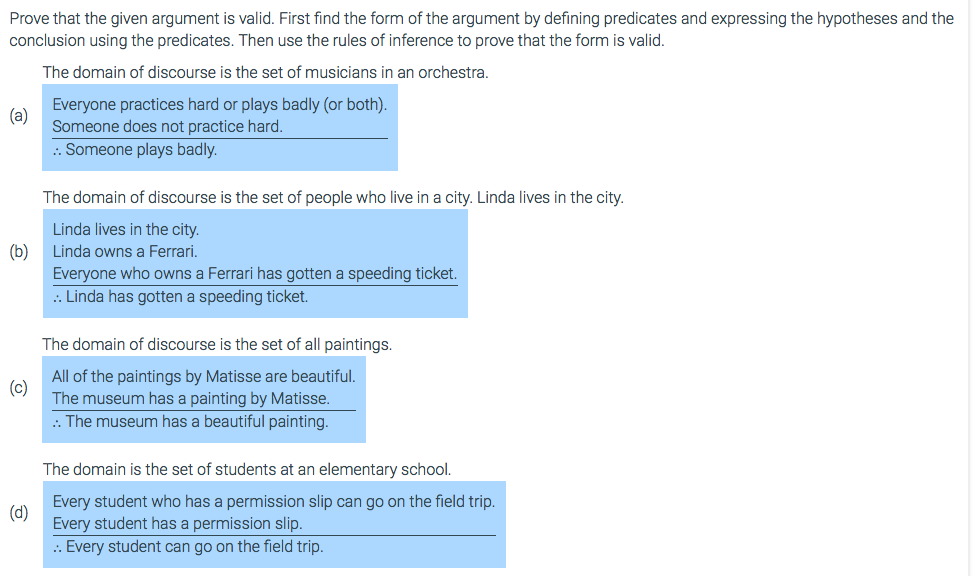
Task: Click the set of all paintings domain sentence
Action: click(x=217, y=344)
